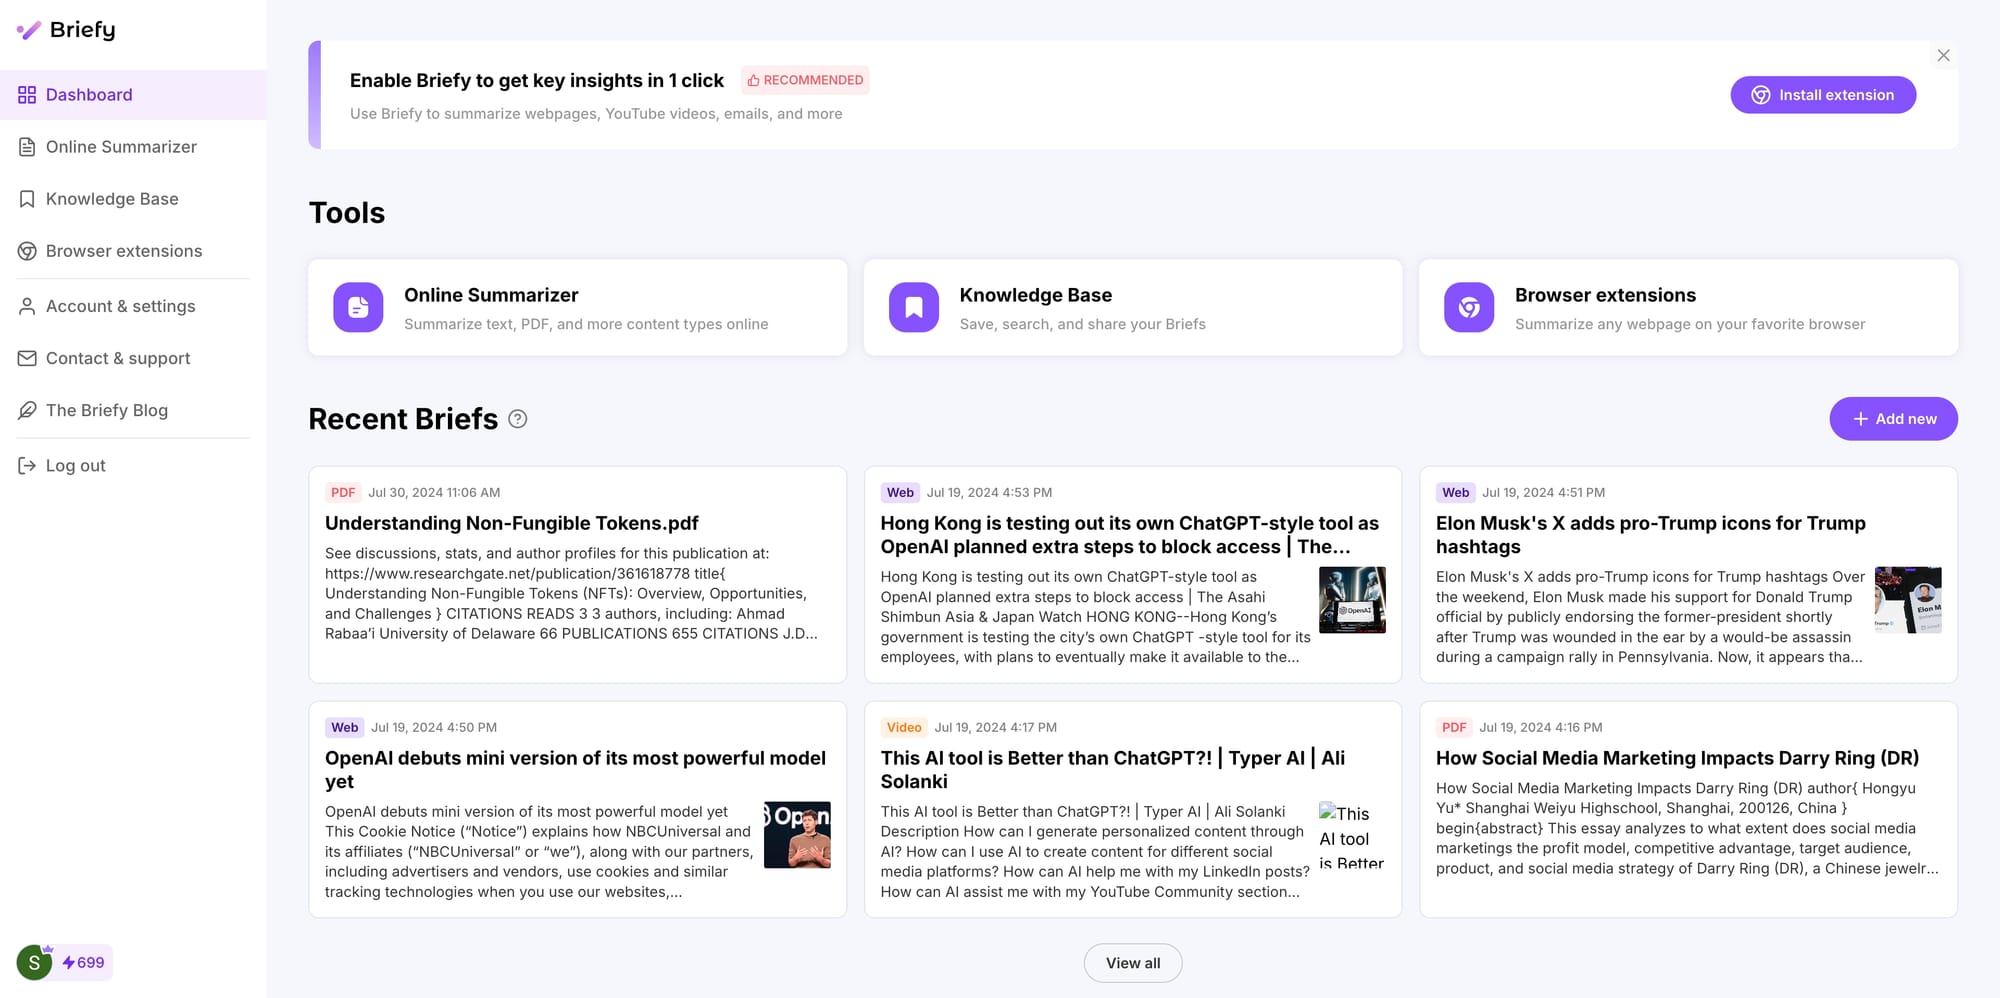Open the Knowledge Base tool card title
Image resolution: width=2000 pixels, height=998 pixels.
[1036, 295]
